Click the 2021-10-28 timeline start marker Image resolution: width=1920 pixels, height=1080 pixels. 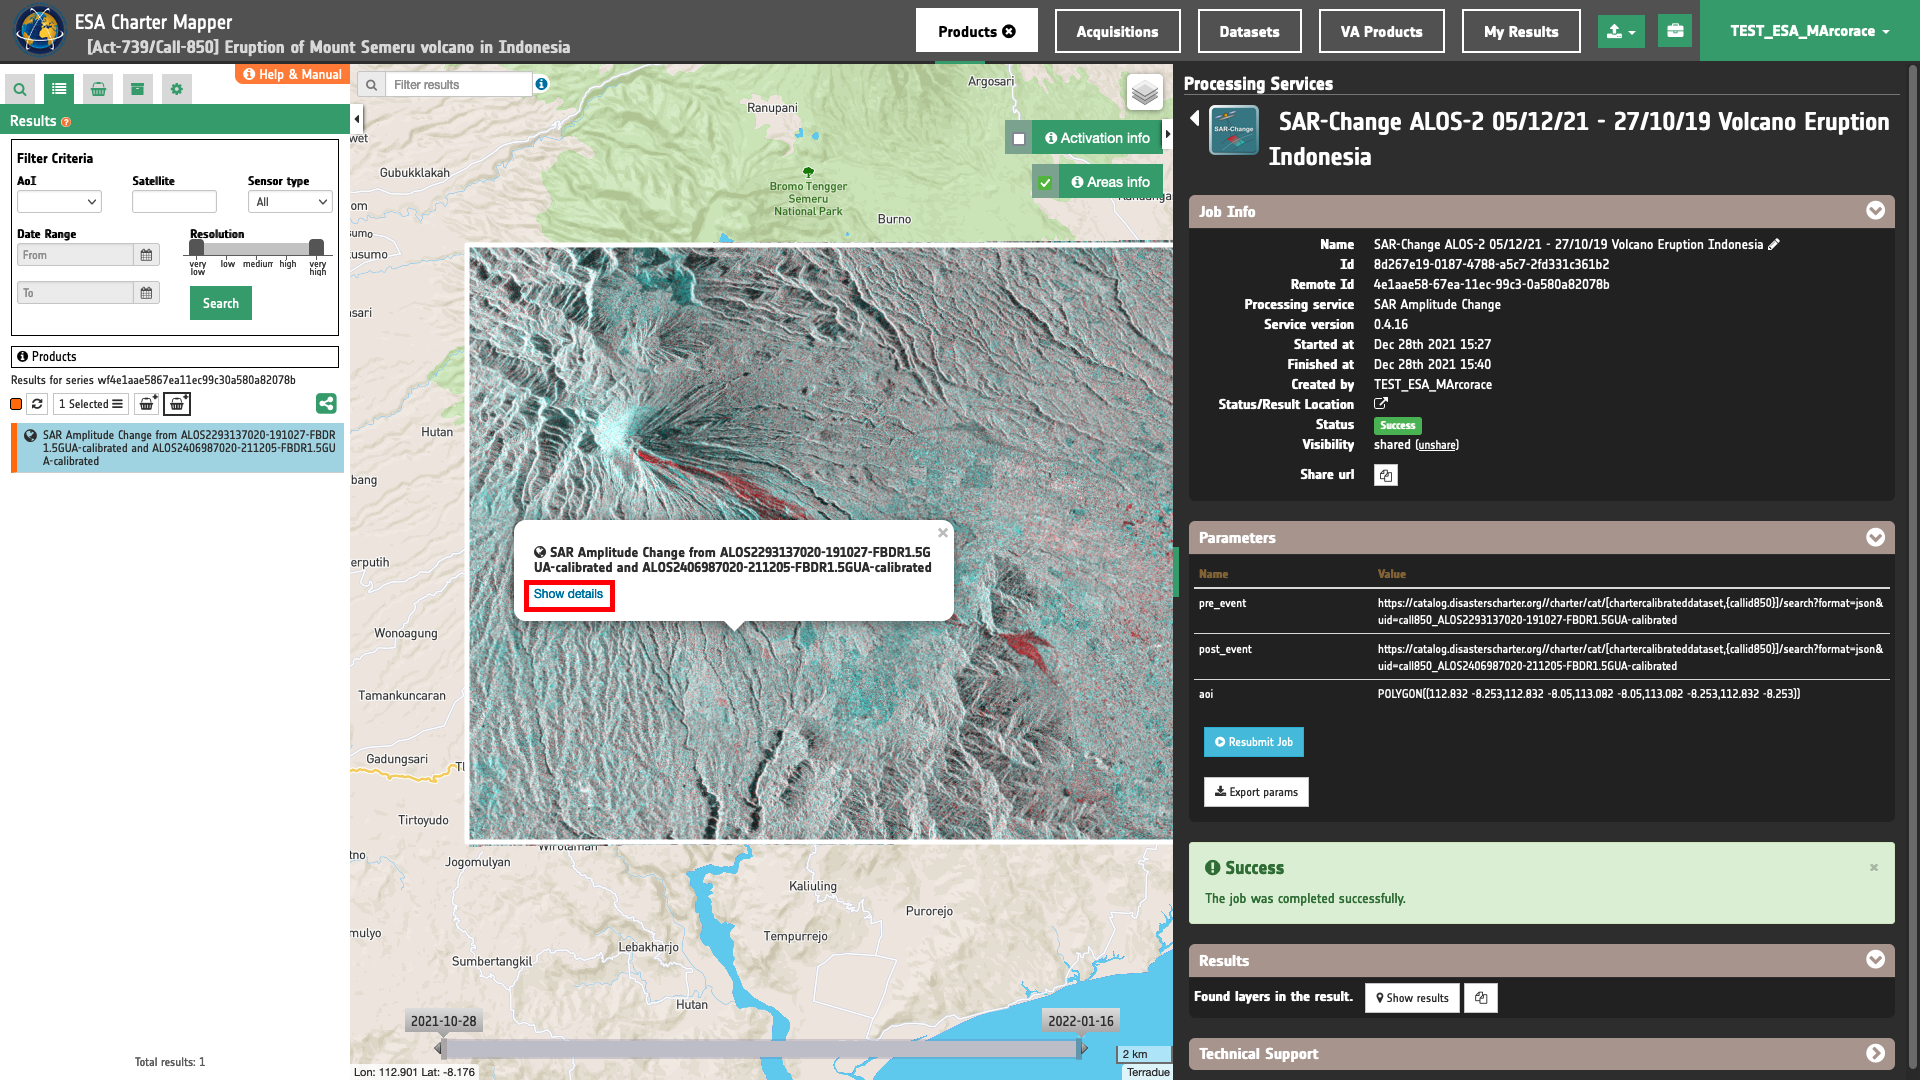coord(443,1021)
